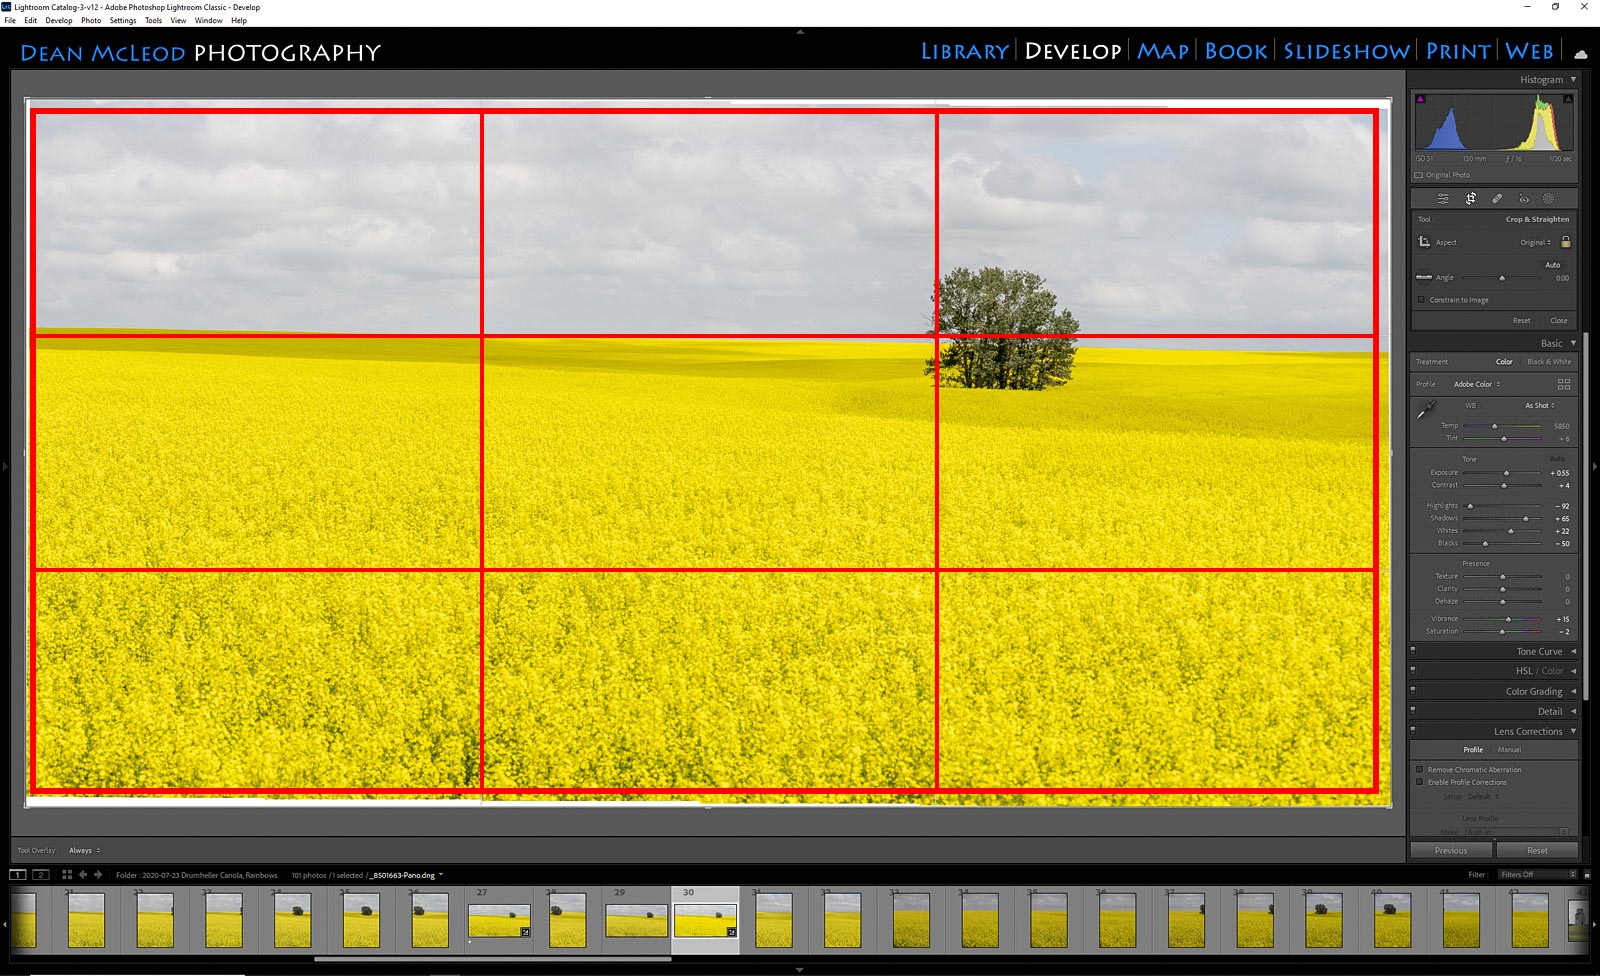Open the Tool Overlay Always dropdown
Screen dimensions: 1600x976
point(84,850)
